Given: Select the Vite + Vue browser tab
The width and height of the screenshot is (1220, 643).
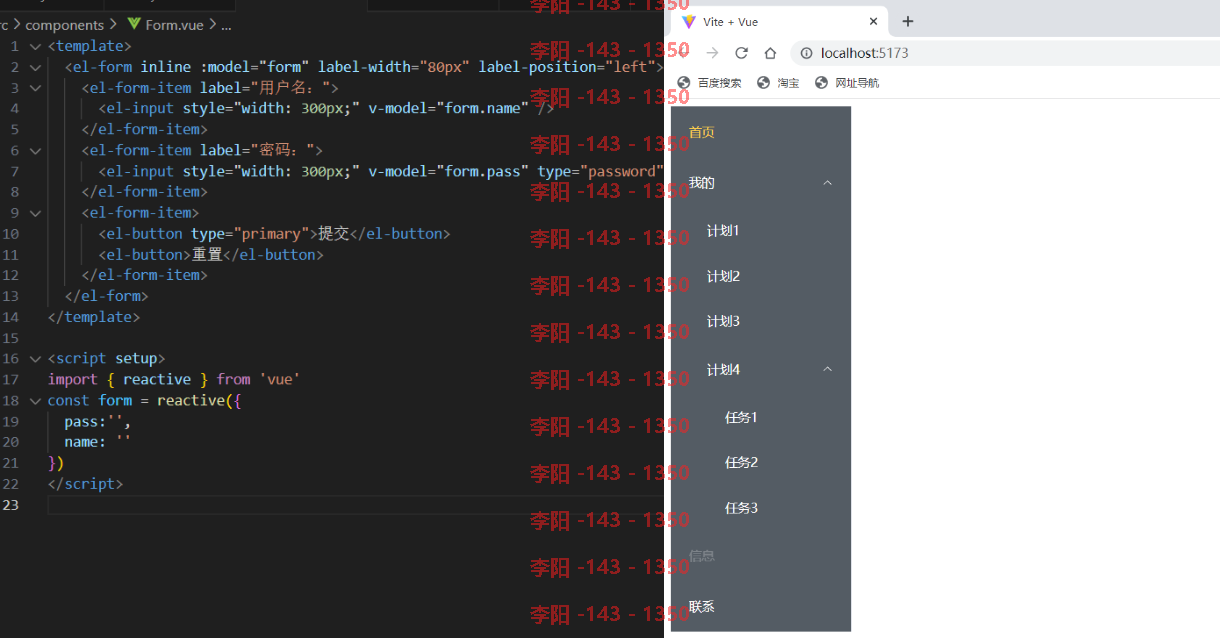Looking at the screenshot, I should [x=777, y=21].
